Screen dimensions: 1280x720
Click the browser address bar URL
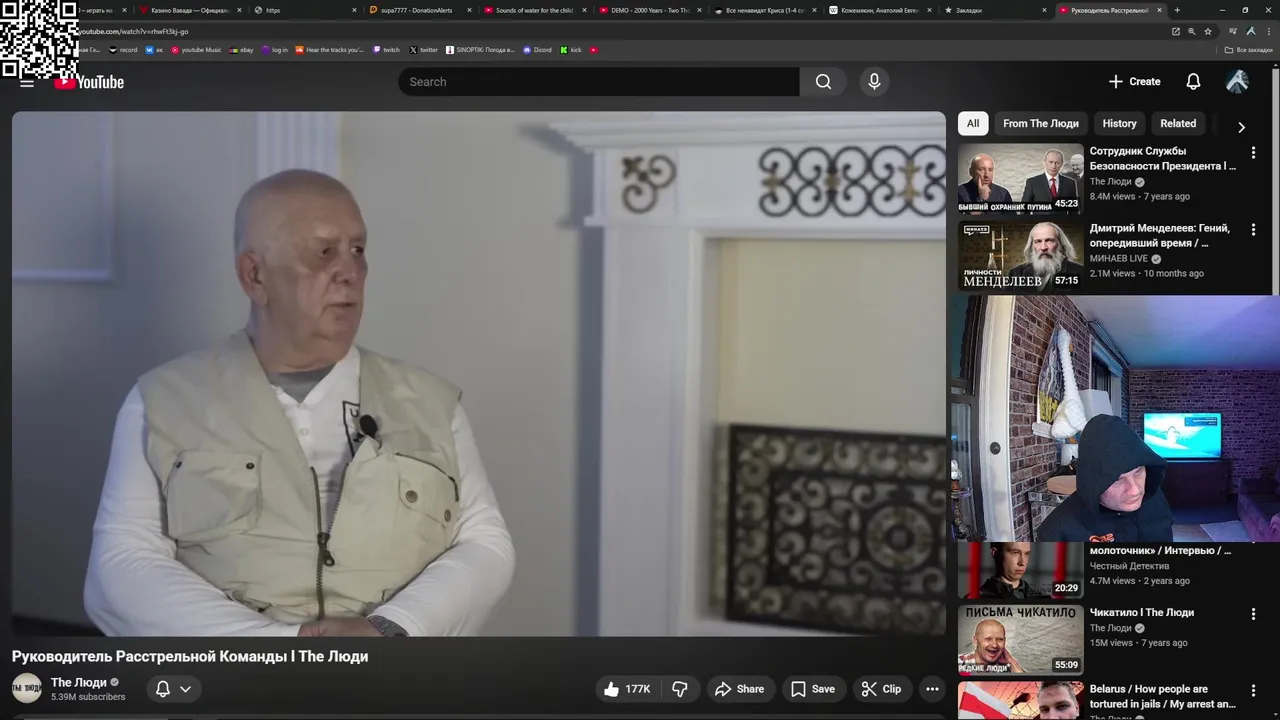[134, 31]
